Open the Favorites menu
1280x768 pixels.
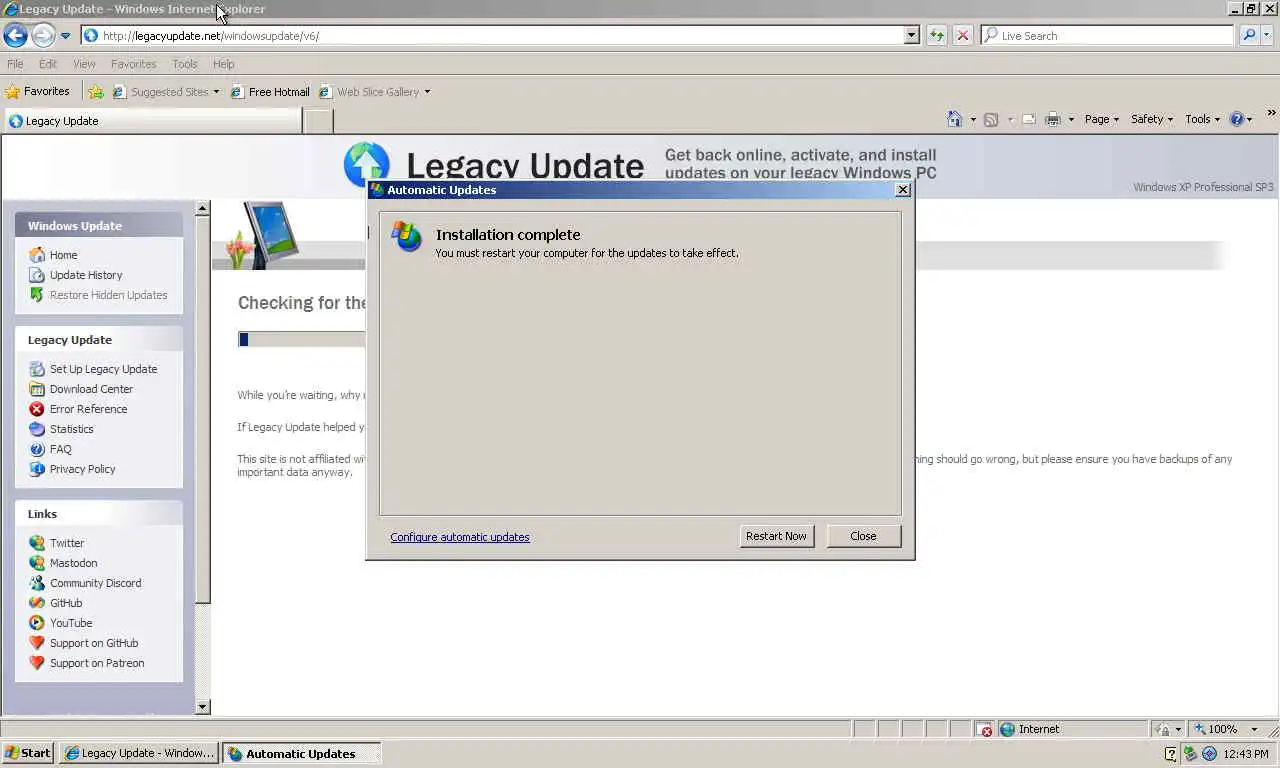(133, 64)
